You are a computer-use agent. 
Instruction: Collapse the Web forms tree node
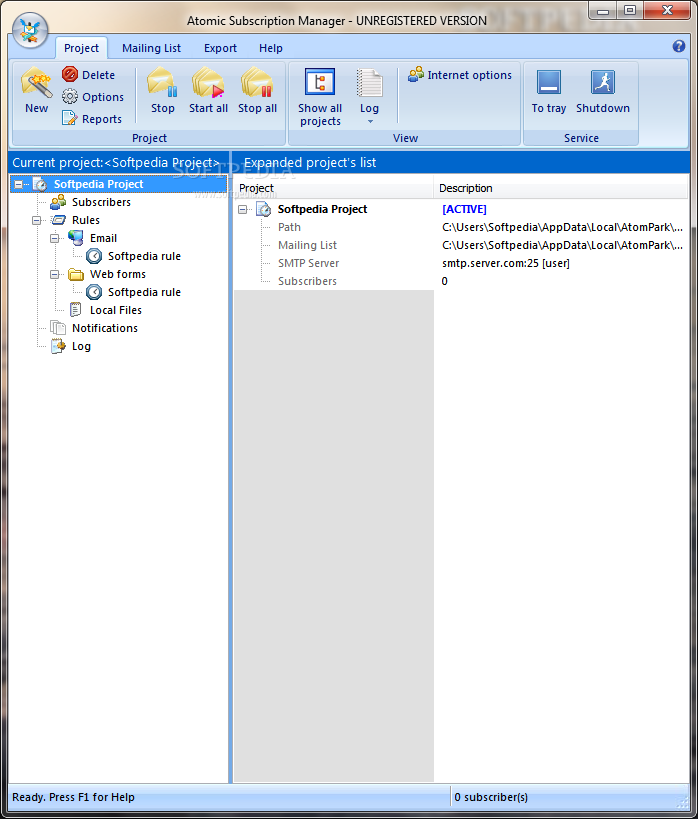tap(54, 274)
